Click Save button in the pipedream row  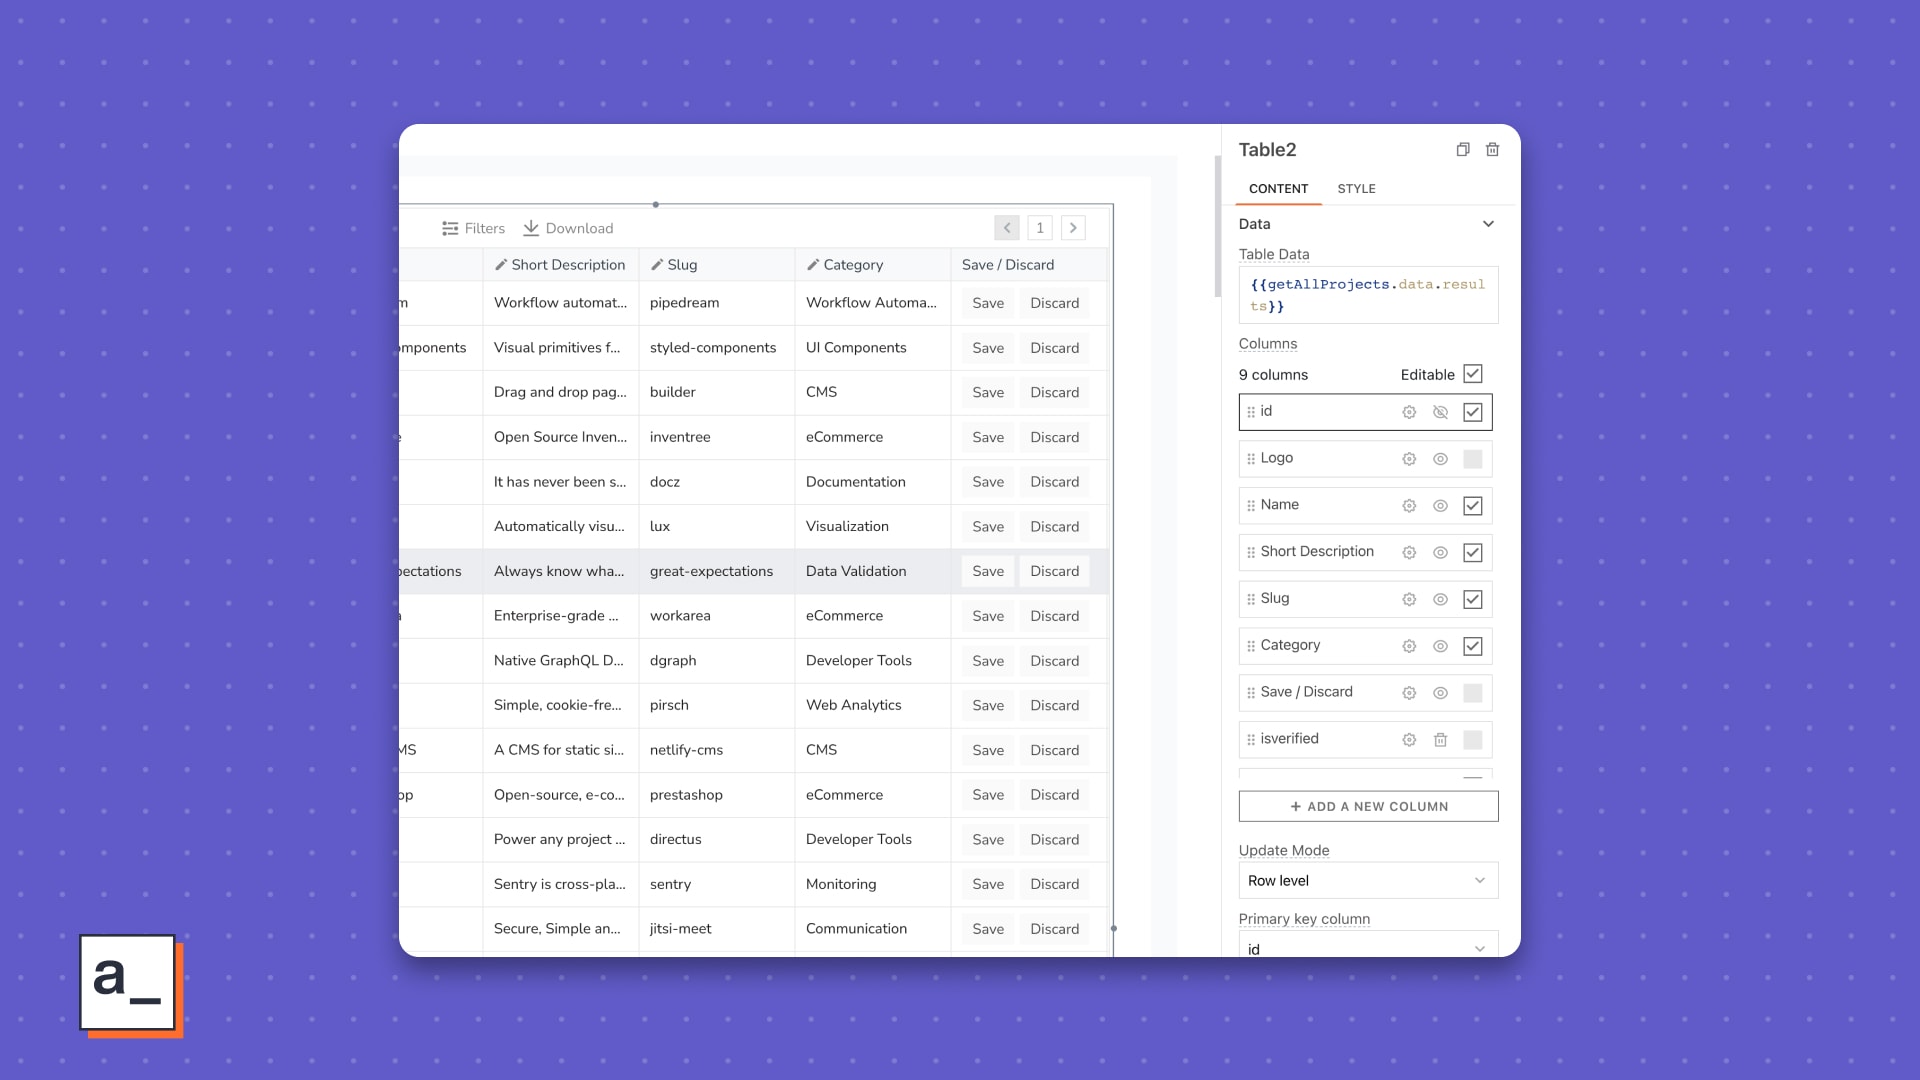coord(987,303)
